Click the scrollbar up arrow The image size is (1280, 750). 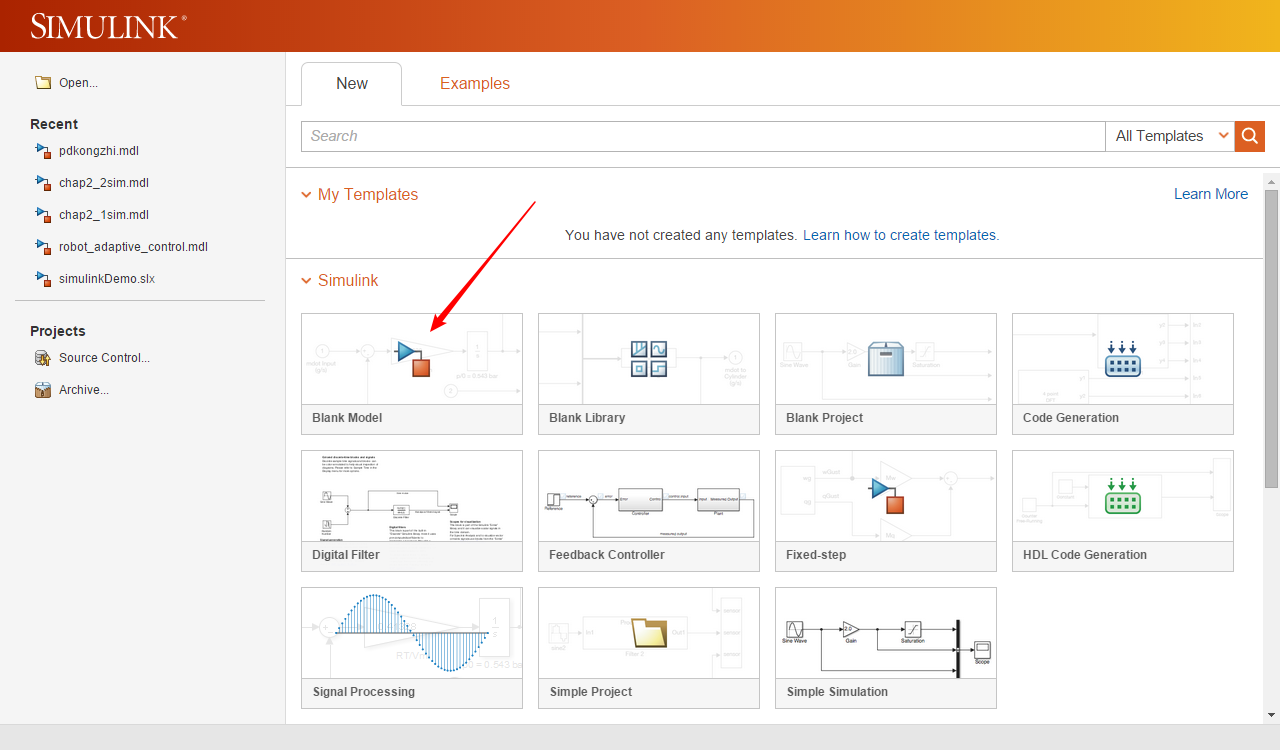pos(1271,180)
